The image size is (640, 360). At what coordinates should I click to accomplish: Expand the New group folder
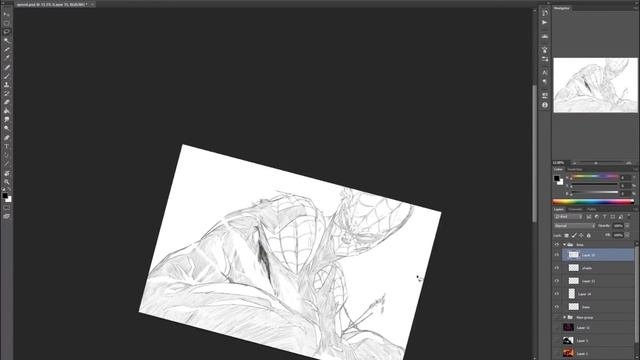(x=564, y=317)
